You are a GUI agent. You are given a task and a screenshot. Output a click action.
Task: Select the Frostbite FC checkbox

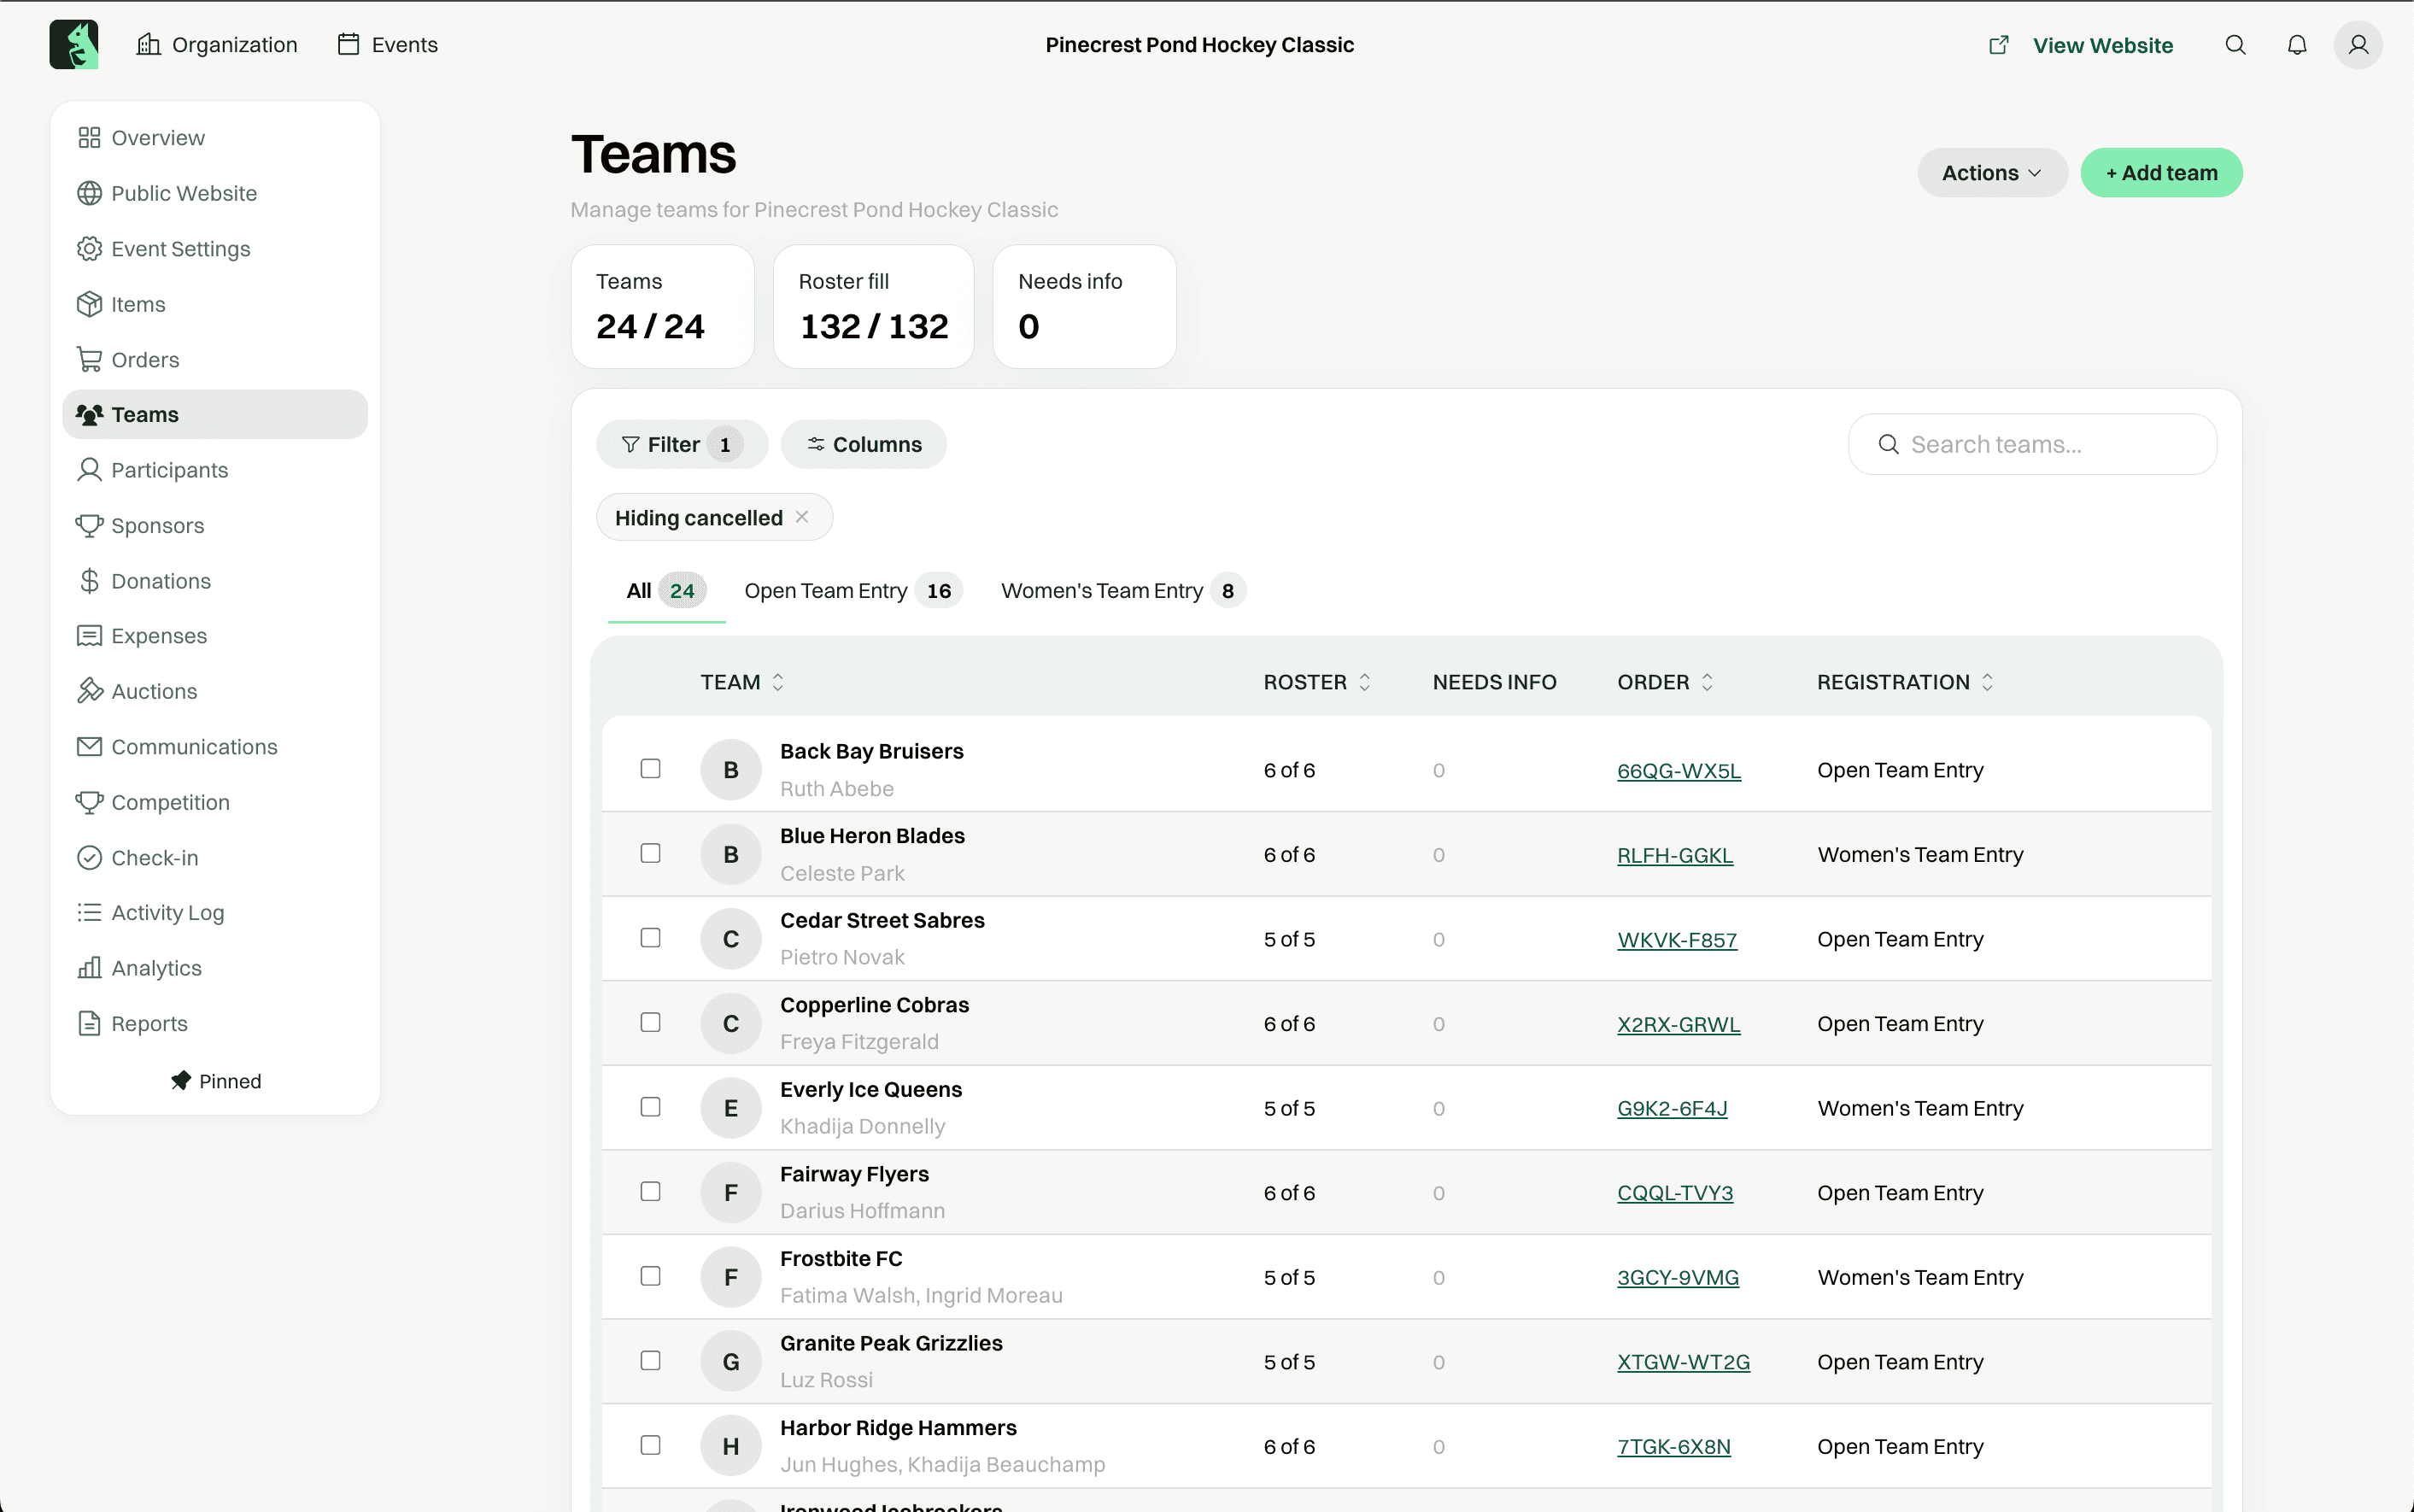(651, 1277)
